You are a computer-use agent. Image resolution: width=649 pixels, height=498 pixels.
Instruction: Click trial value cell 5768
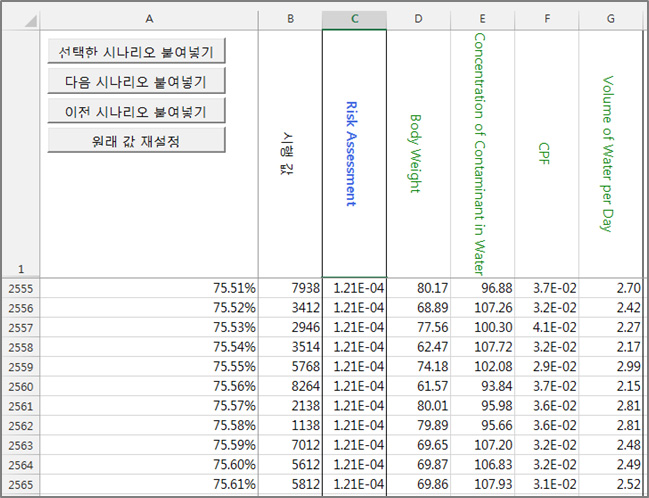290,366
